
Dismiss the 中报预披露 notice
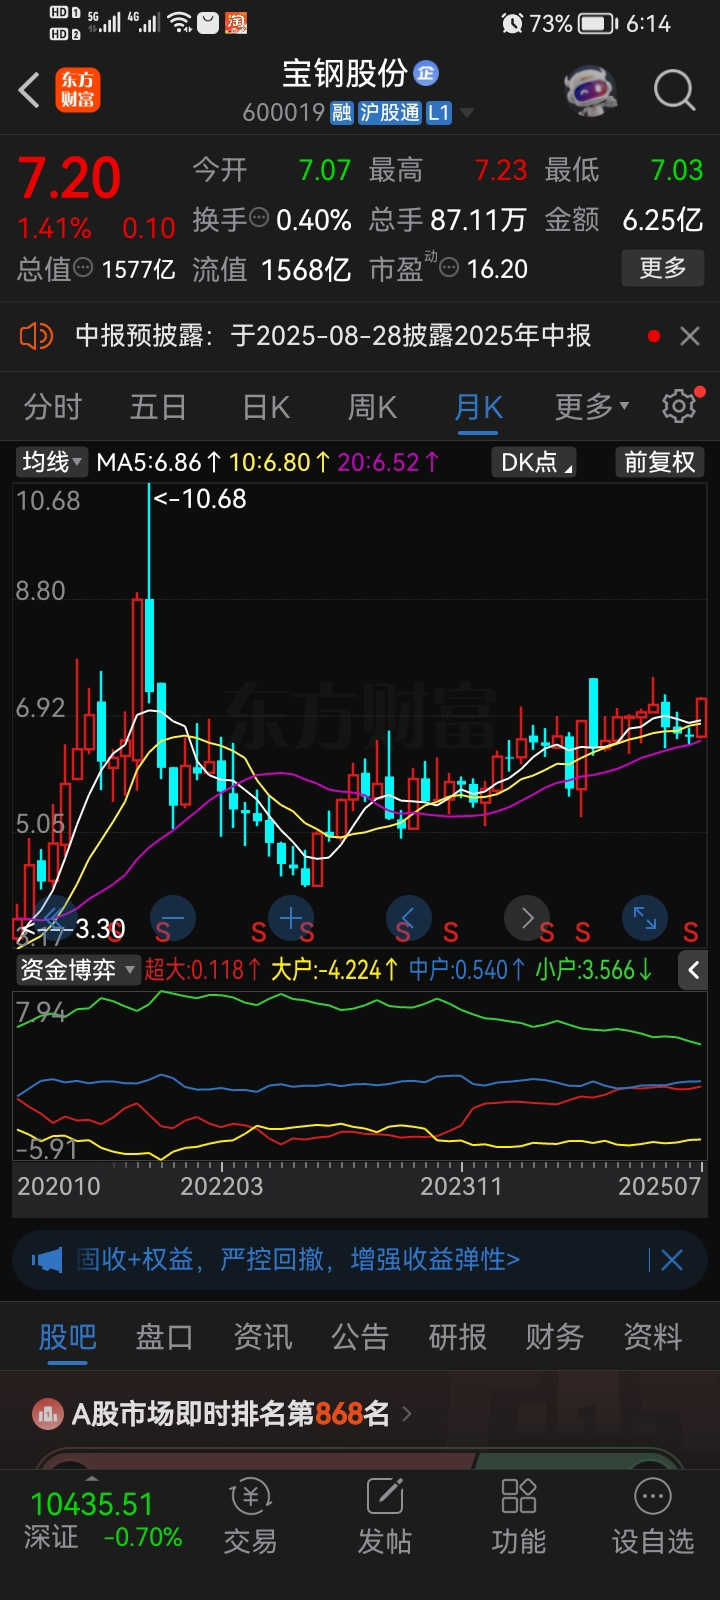tap(690, 336)
